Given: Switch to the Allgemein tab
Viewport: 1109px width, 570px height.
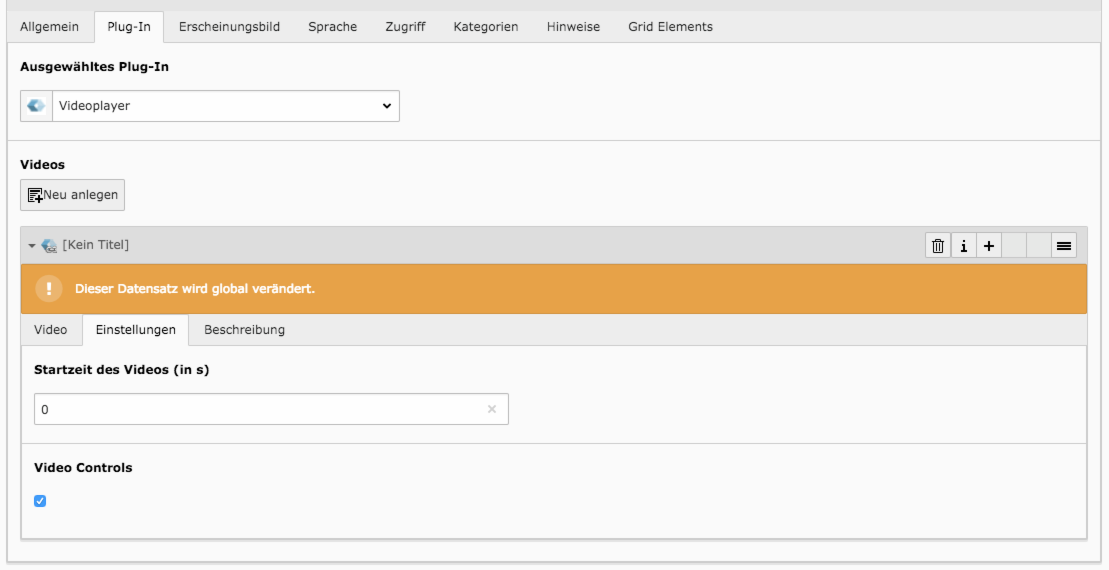Looking at the screenshot, I should (50, 27).
